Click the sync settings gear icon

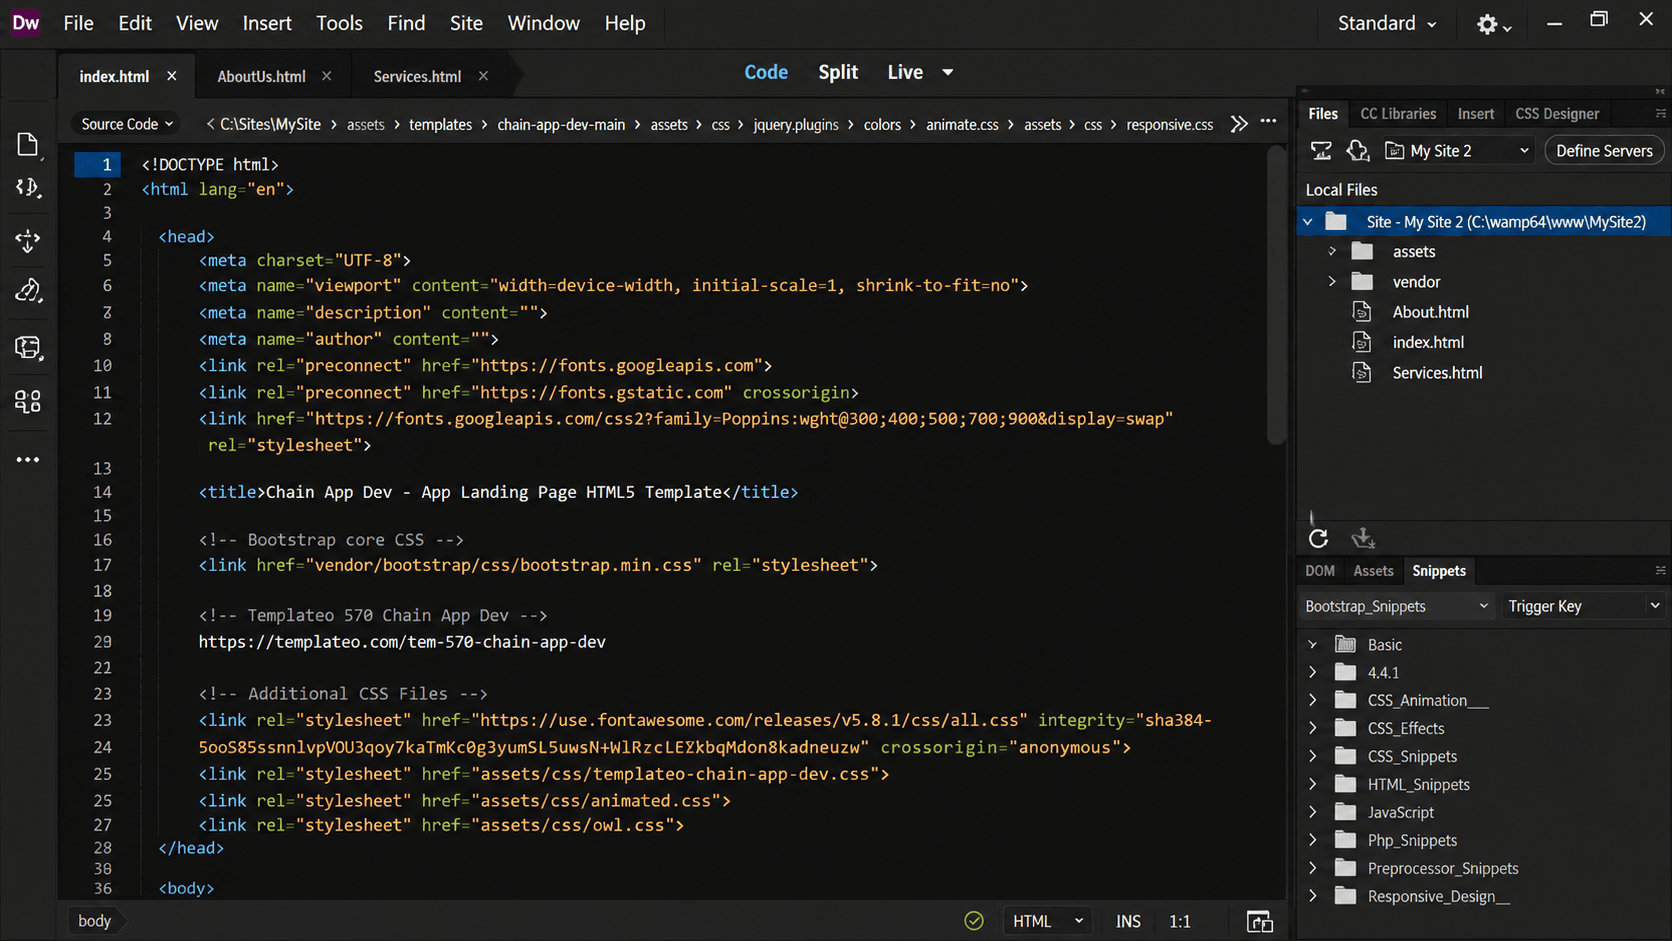(x=1493, y=24)
